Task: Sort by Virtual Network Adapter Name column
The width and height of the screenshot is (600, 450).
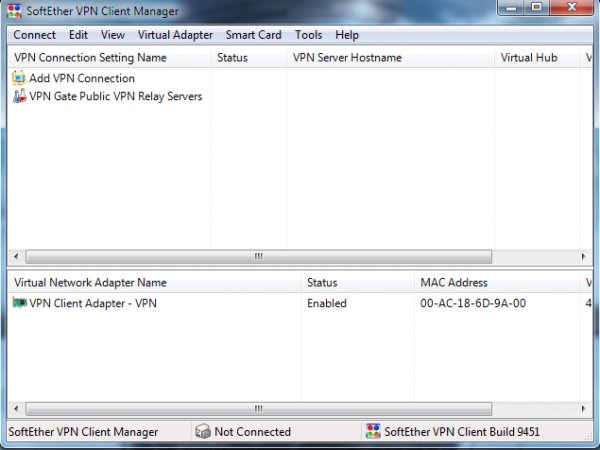Action: pyautogui.click(x=155, y=282)
